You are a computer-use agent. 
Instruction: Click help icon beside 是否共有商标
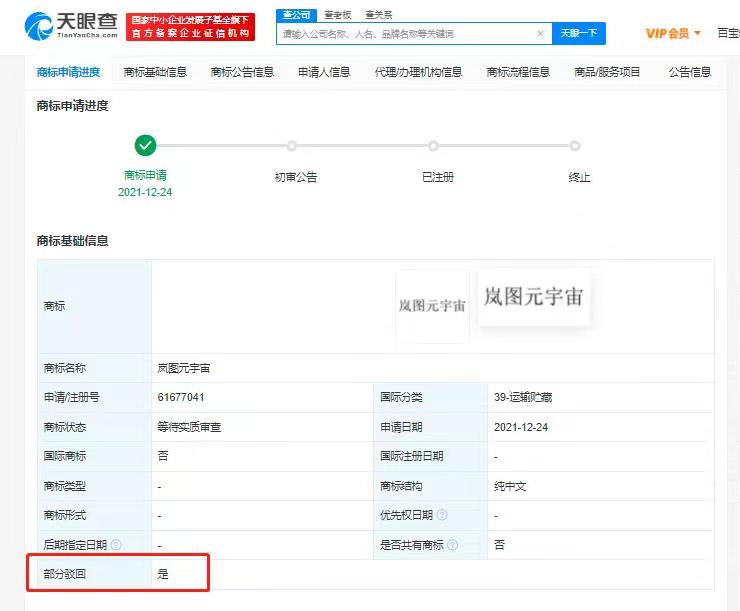point(453,545)
